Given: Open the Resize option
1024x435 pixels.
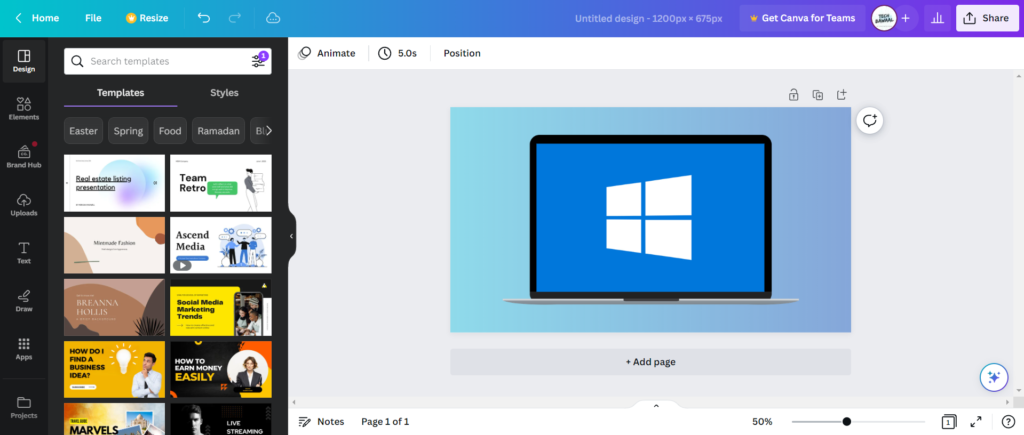Looking at the screenshot, I should point(147,18).
